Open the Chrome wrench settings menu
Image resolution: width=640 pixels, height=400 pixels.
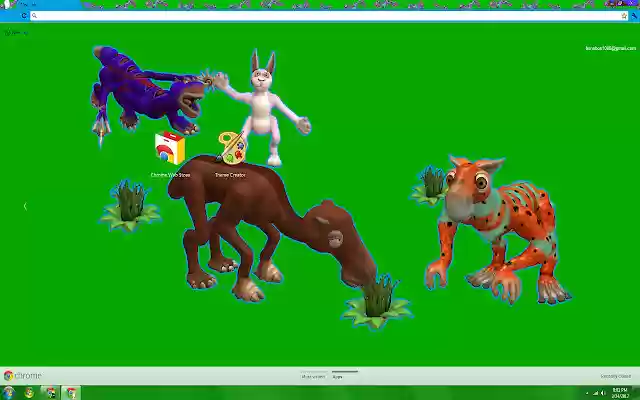(x=634, y=16)
